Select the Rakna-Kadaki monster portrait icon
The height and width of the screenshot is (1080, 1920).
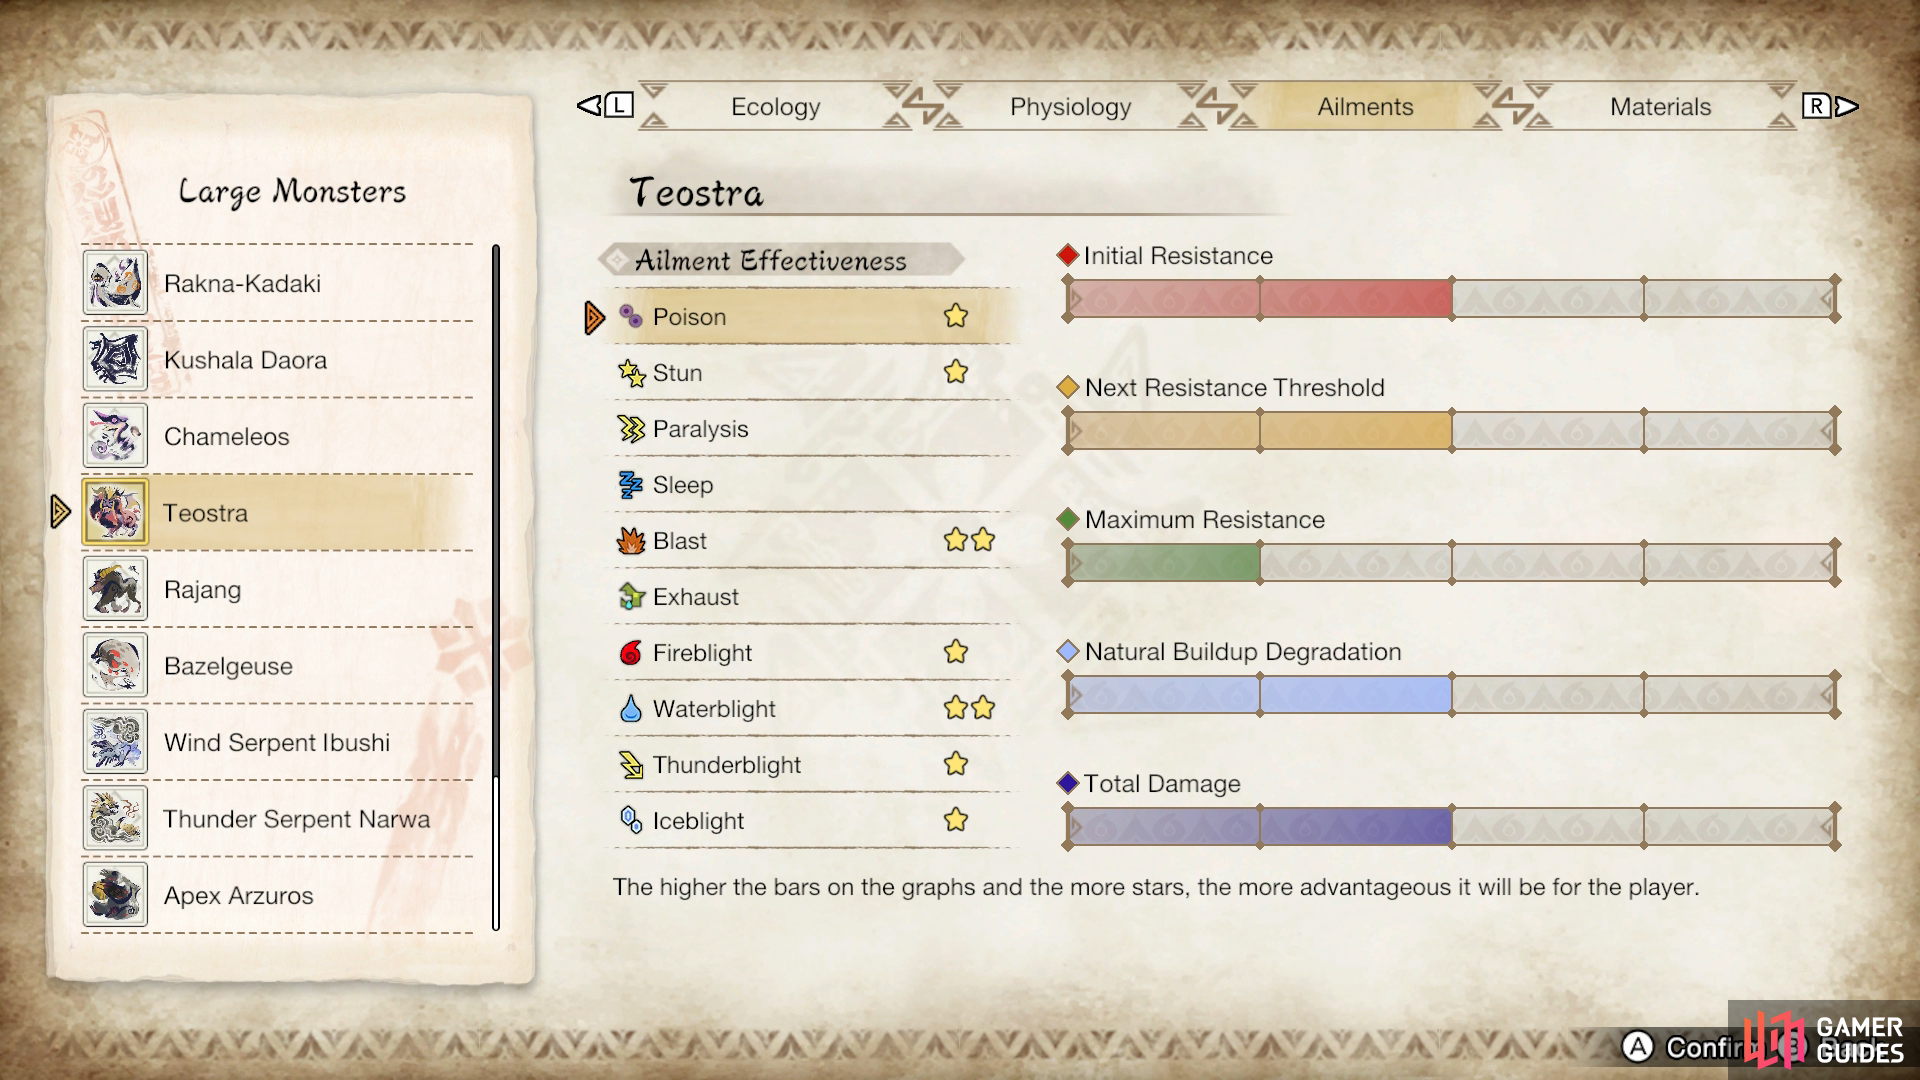click(x=115, y=283)
